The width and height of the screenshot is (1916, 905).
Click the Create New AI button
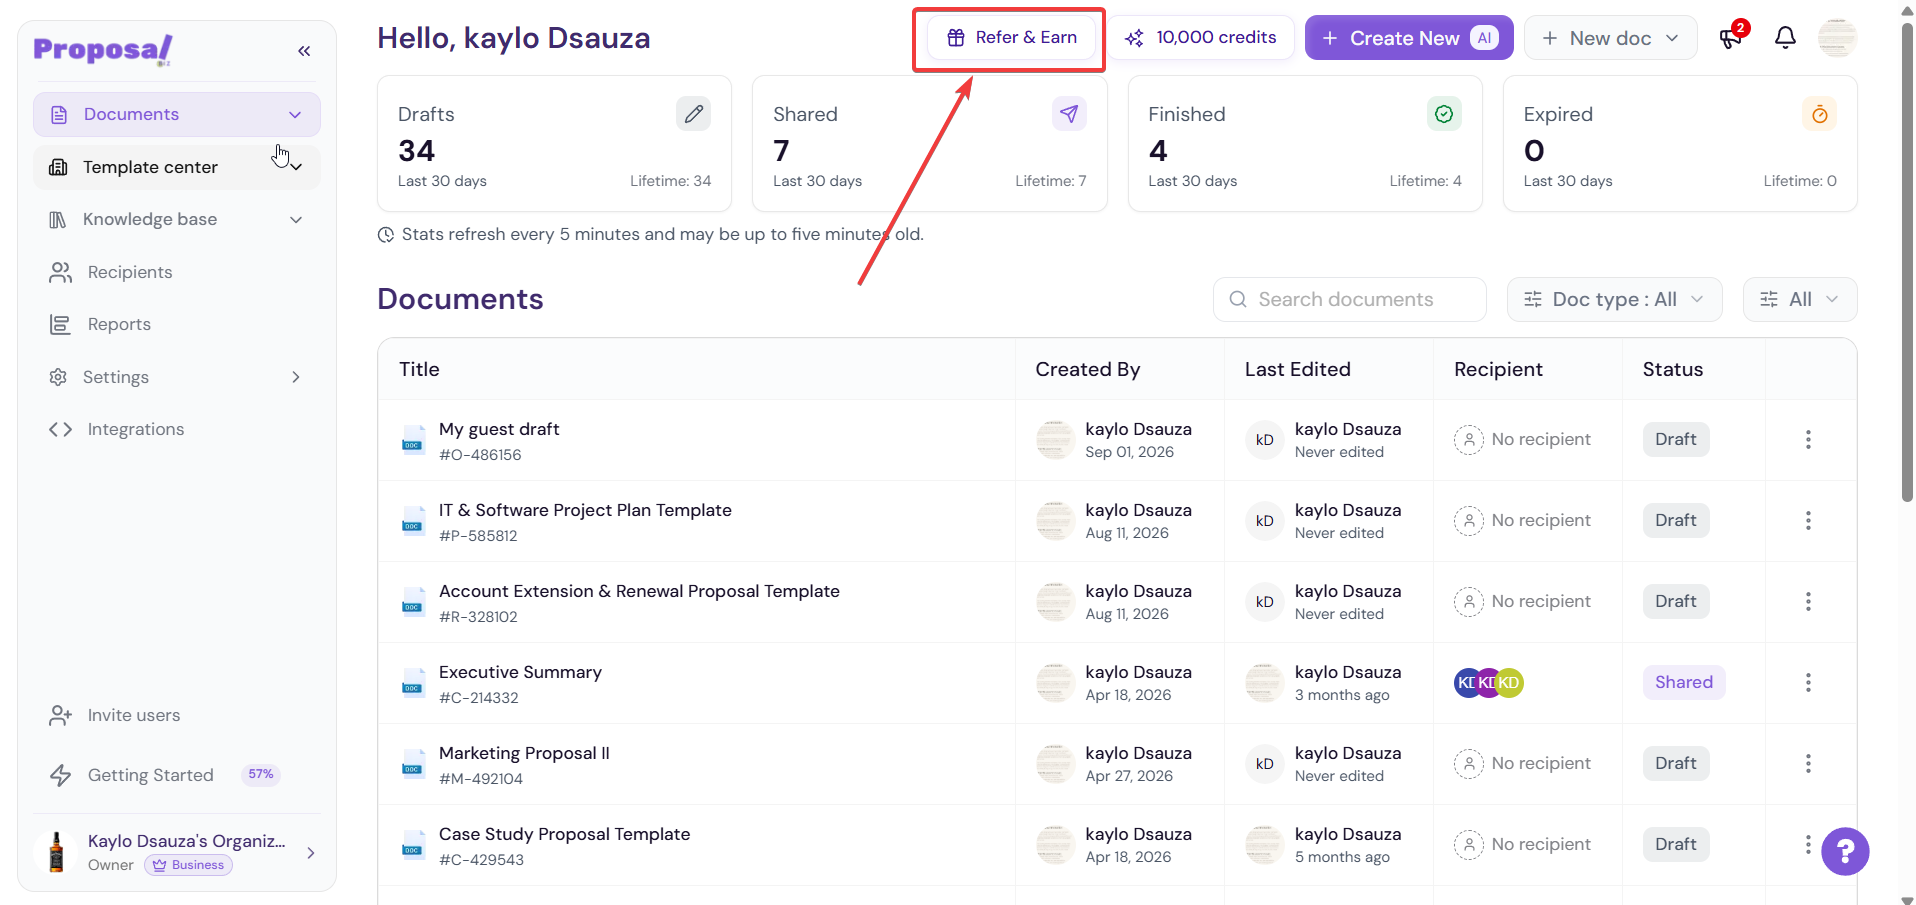coord(1408,38)
